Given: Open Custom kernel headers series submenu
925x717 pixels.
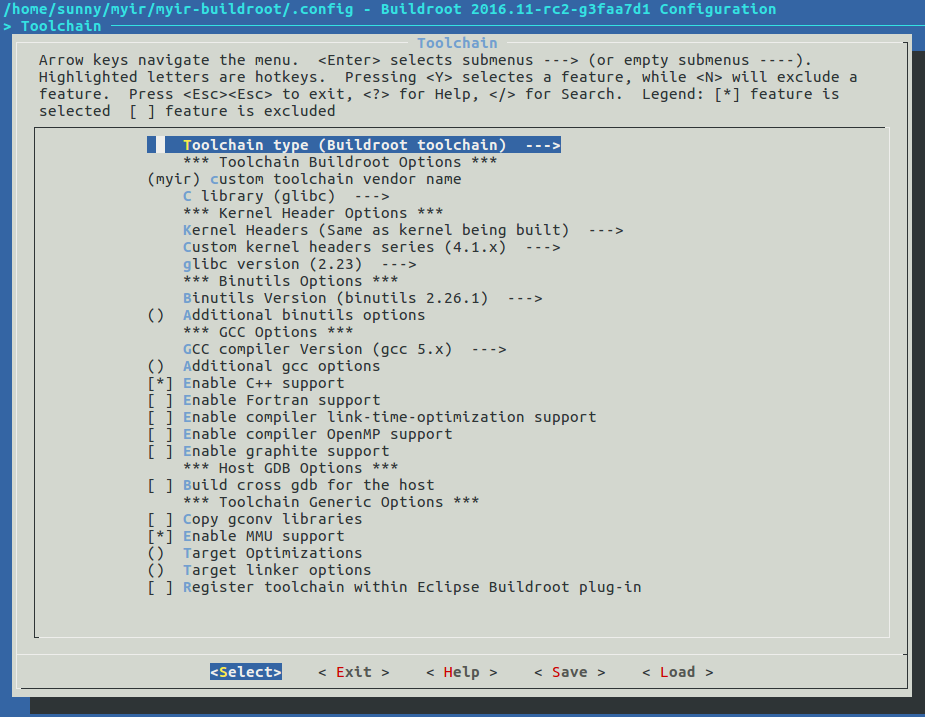Looking at the screenshot, I should 372,247.
